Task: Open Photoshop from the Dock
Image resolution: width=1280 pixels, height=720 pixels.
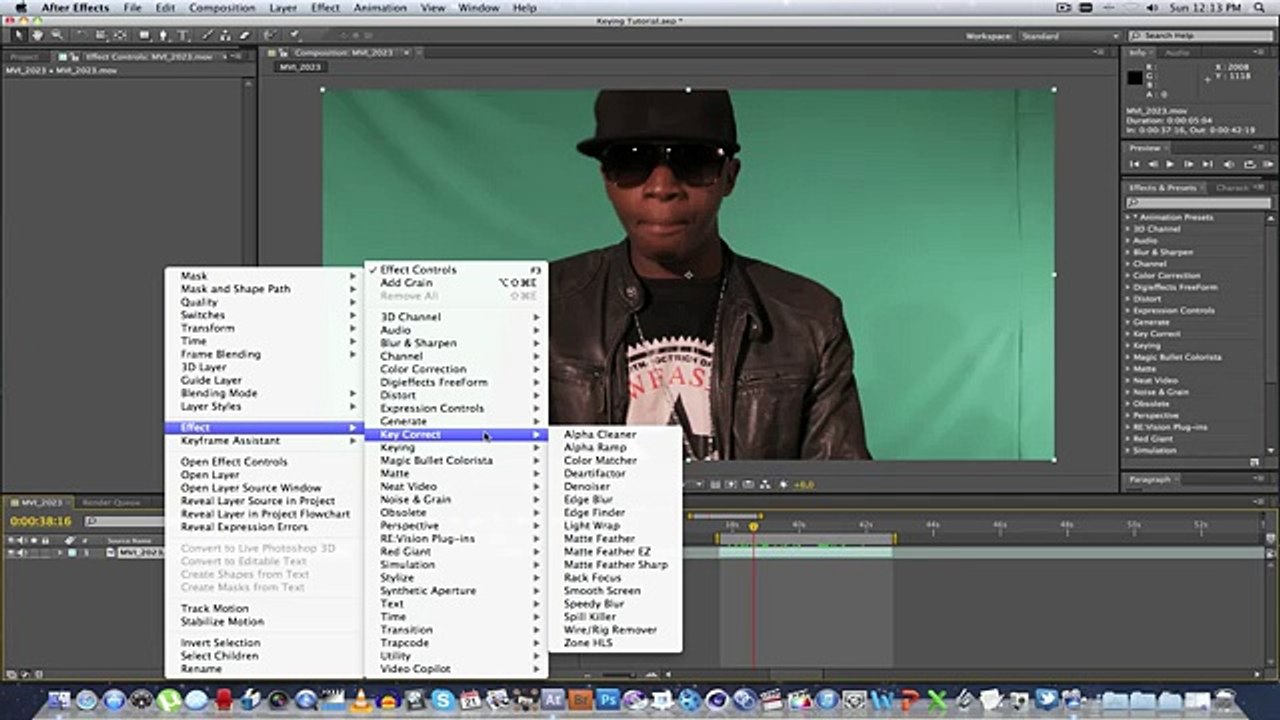Action: coord(607,700)
